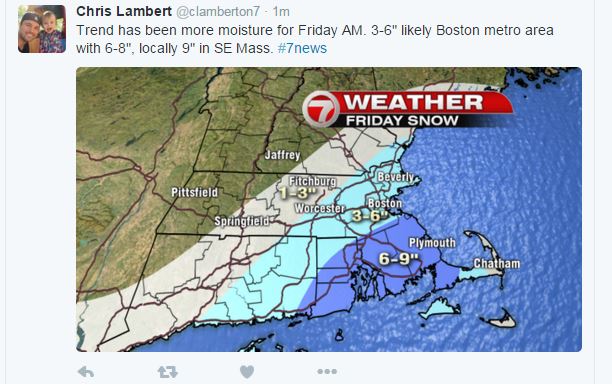Click the Jaffrey town label

coord(283,155)
